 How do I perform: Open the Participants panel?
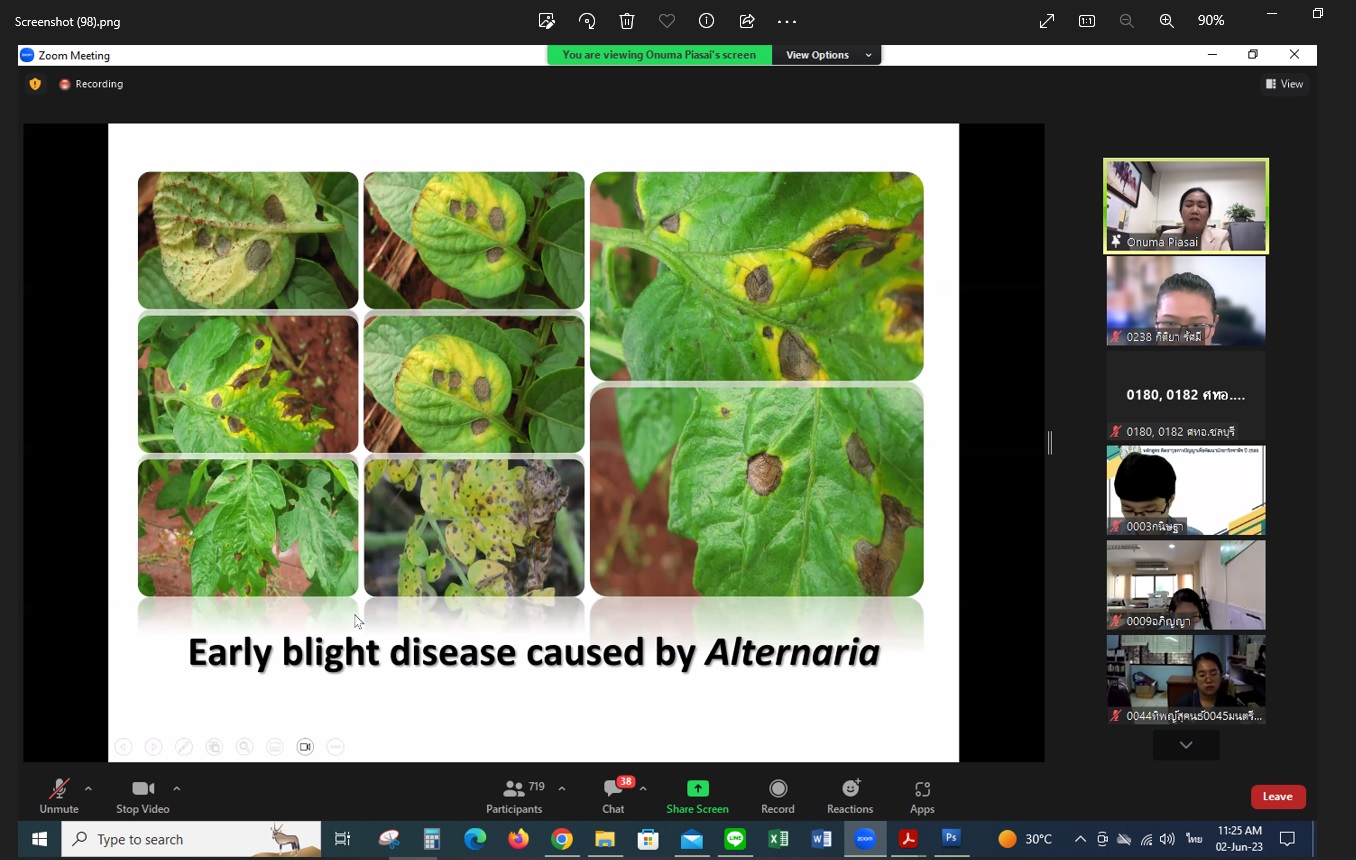tap(514, 796)
